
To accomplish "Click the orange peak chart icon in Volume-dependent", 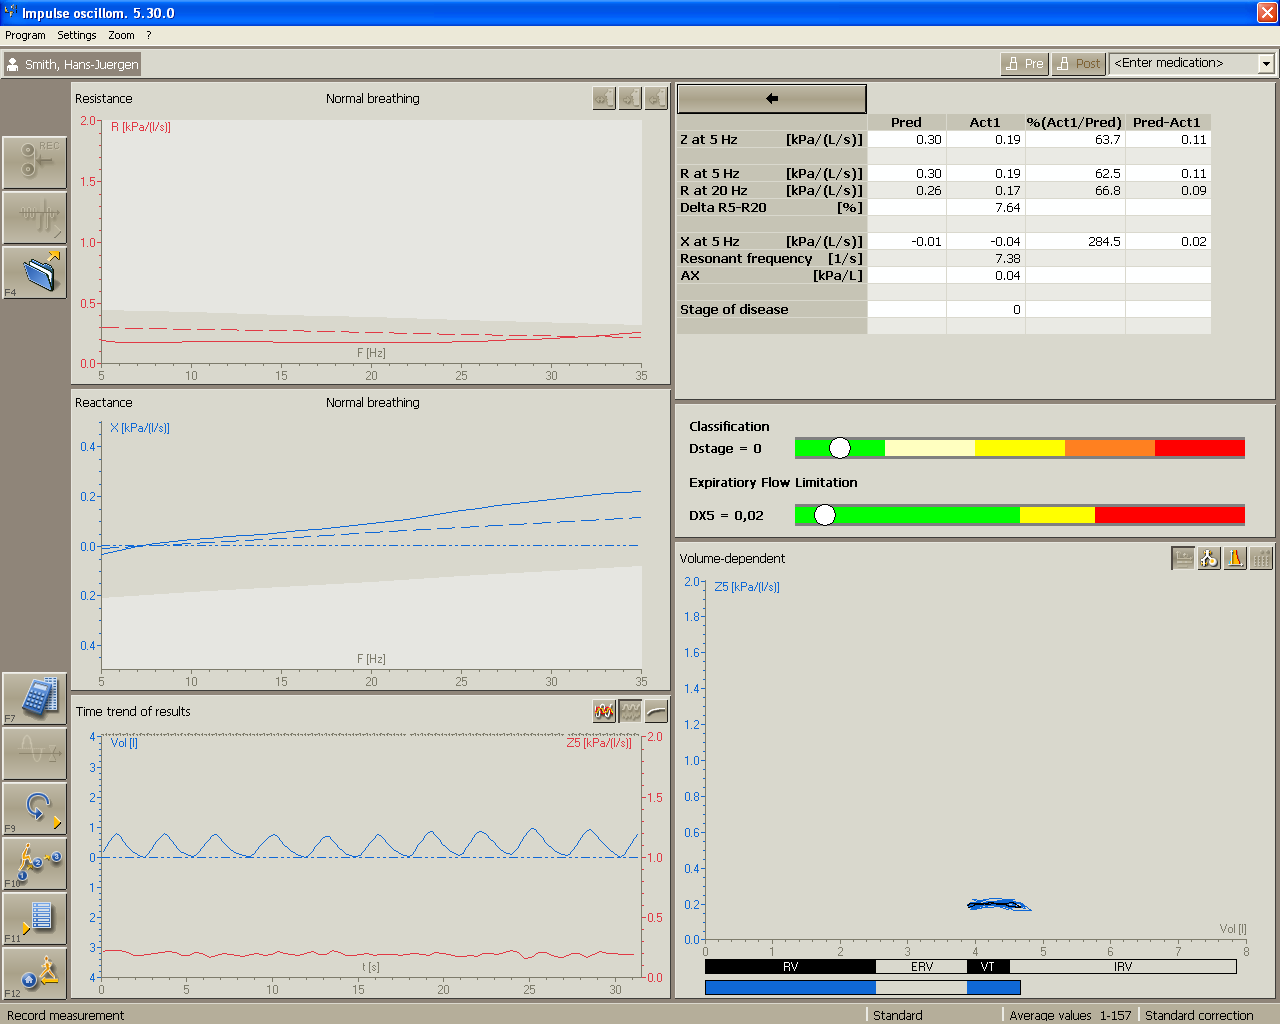I will pyautogui.click(x=1235, y=558).
